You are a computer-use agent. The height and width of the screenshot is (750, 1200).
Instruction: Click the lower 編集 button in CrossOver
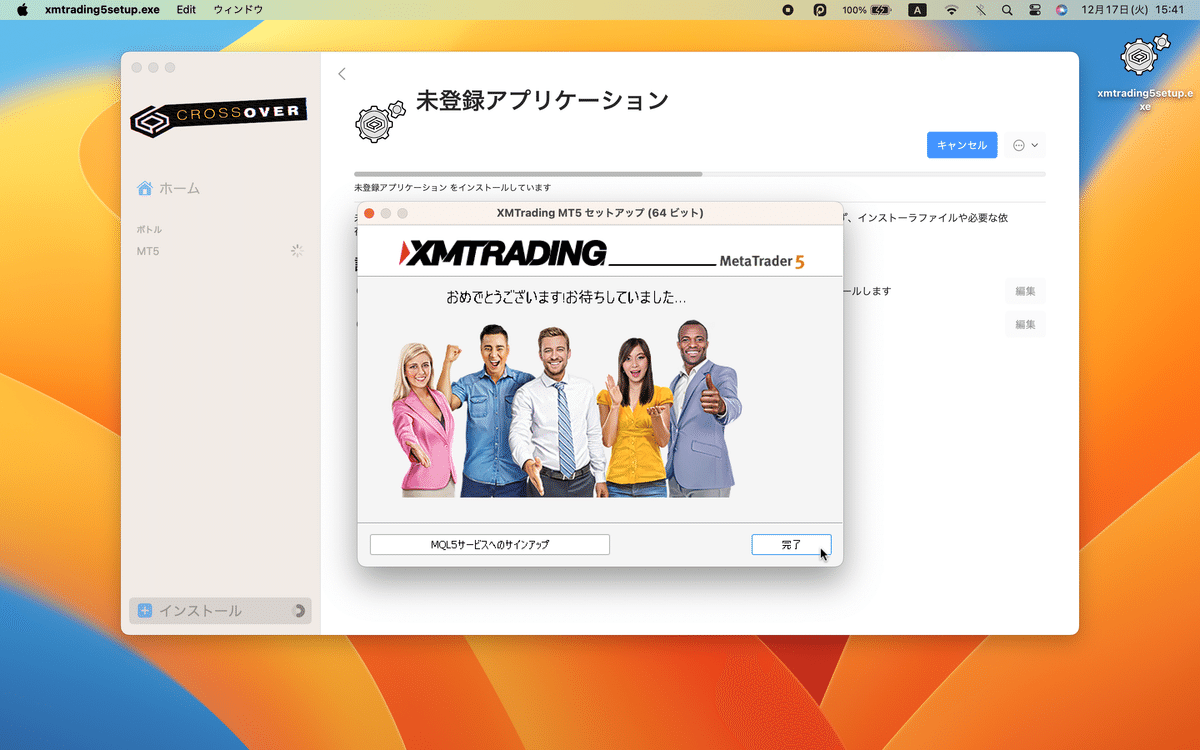pyautogui.click(x=1025, y=324)
